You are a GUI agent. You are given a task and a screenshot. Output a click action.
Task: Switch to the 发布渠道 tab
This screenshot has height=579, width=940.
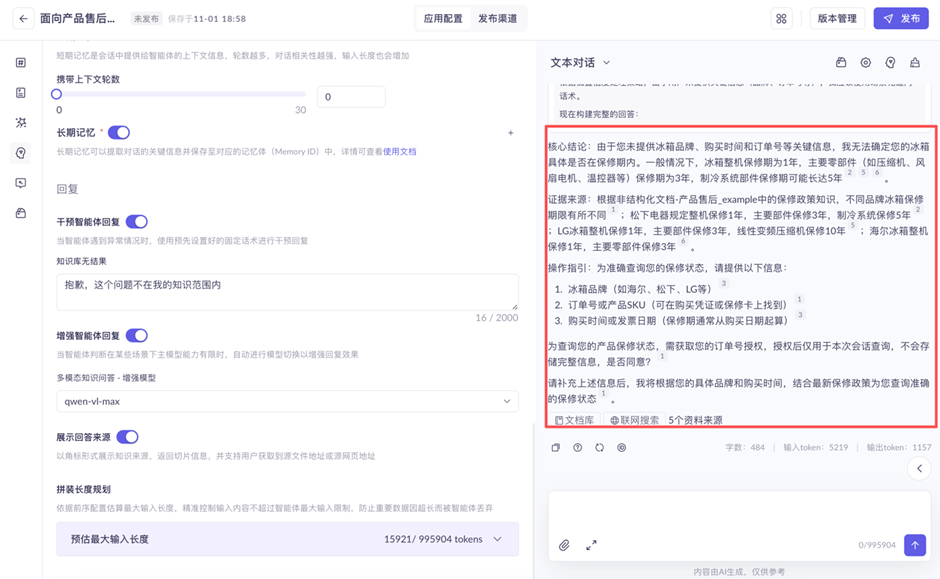click(x=498, y=19)
